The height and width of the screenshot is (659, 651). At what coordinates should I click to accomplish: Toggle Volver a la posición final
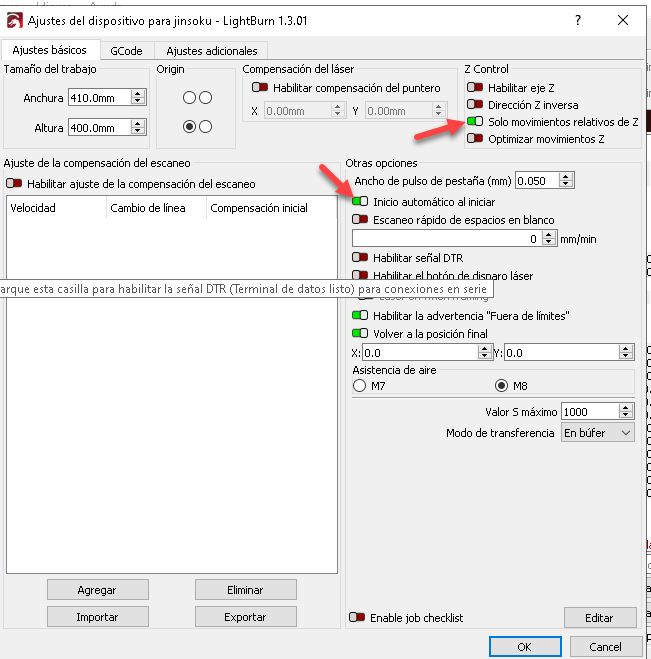(x=360, y=333)
